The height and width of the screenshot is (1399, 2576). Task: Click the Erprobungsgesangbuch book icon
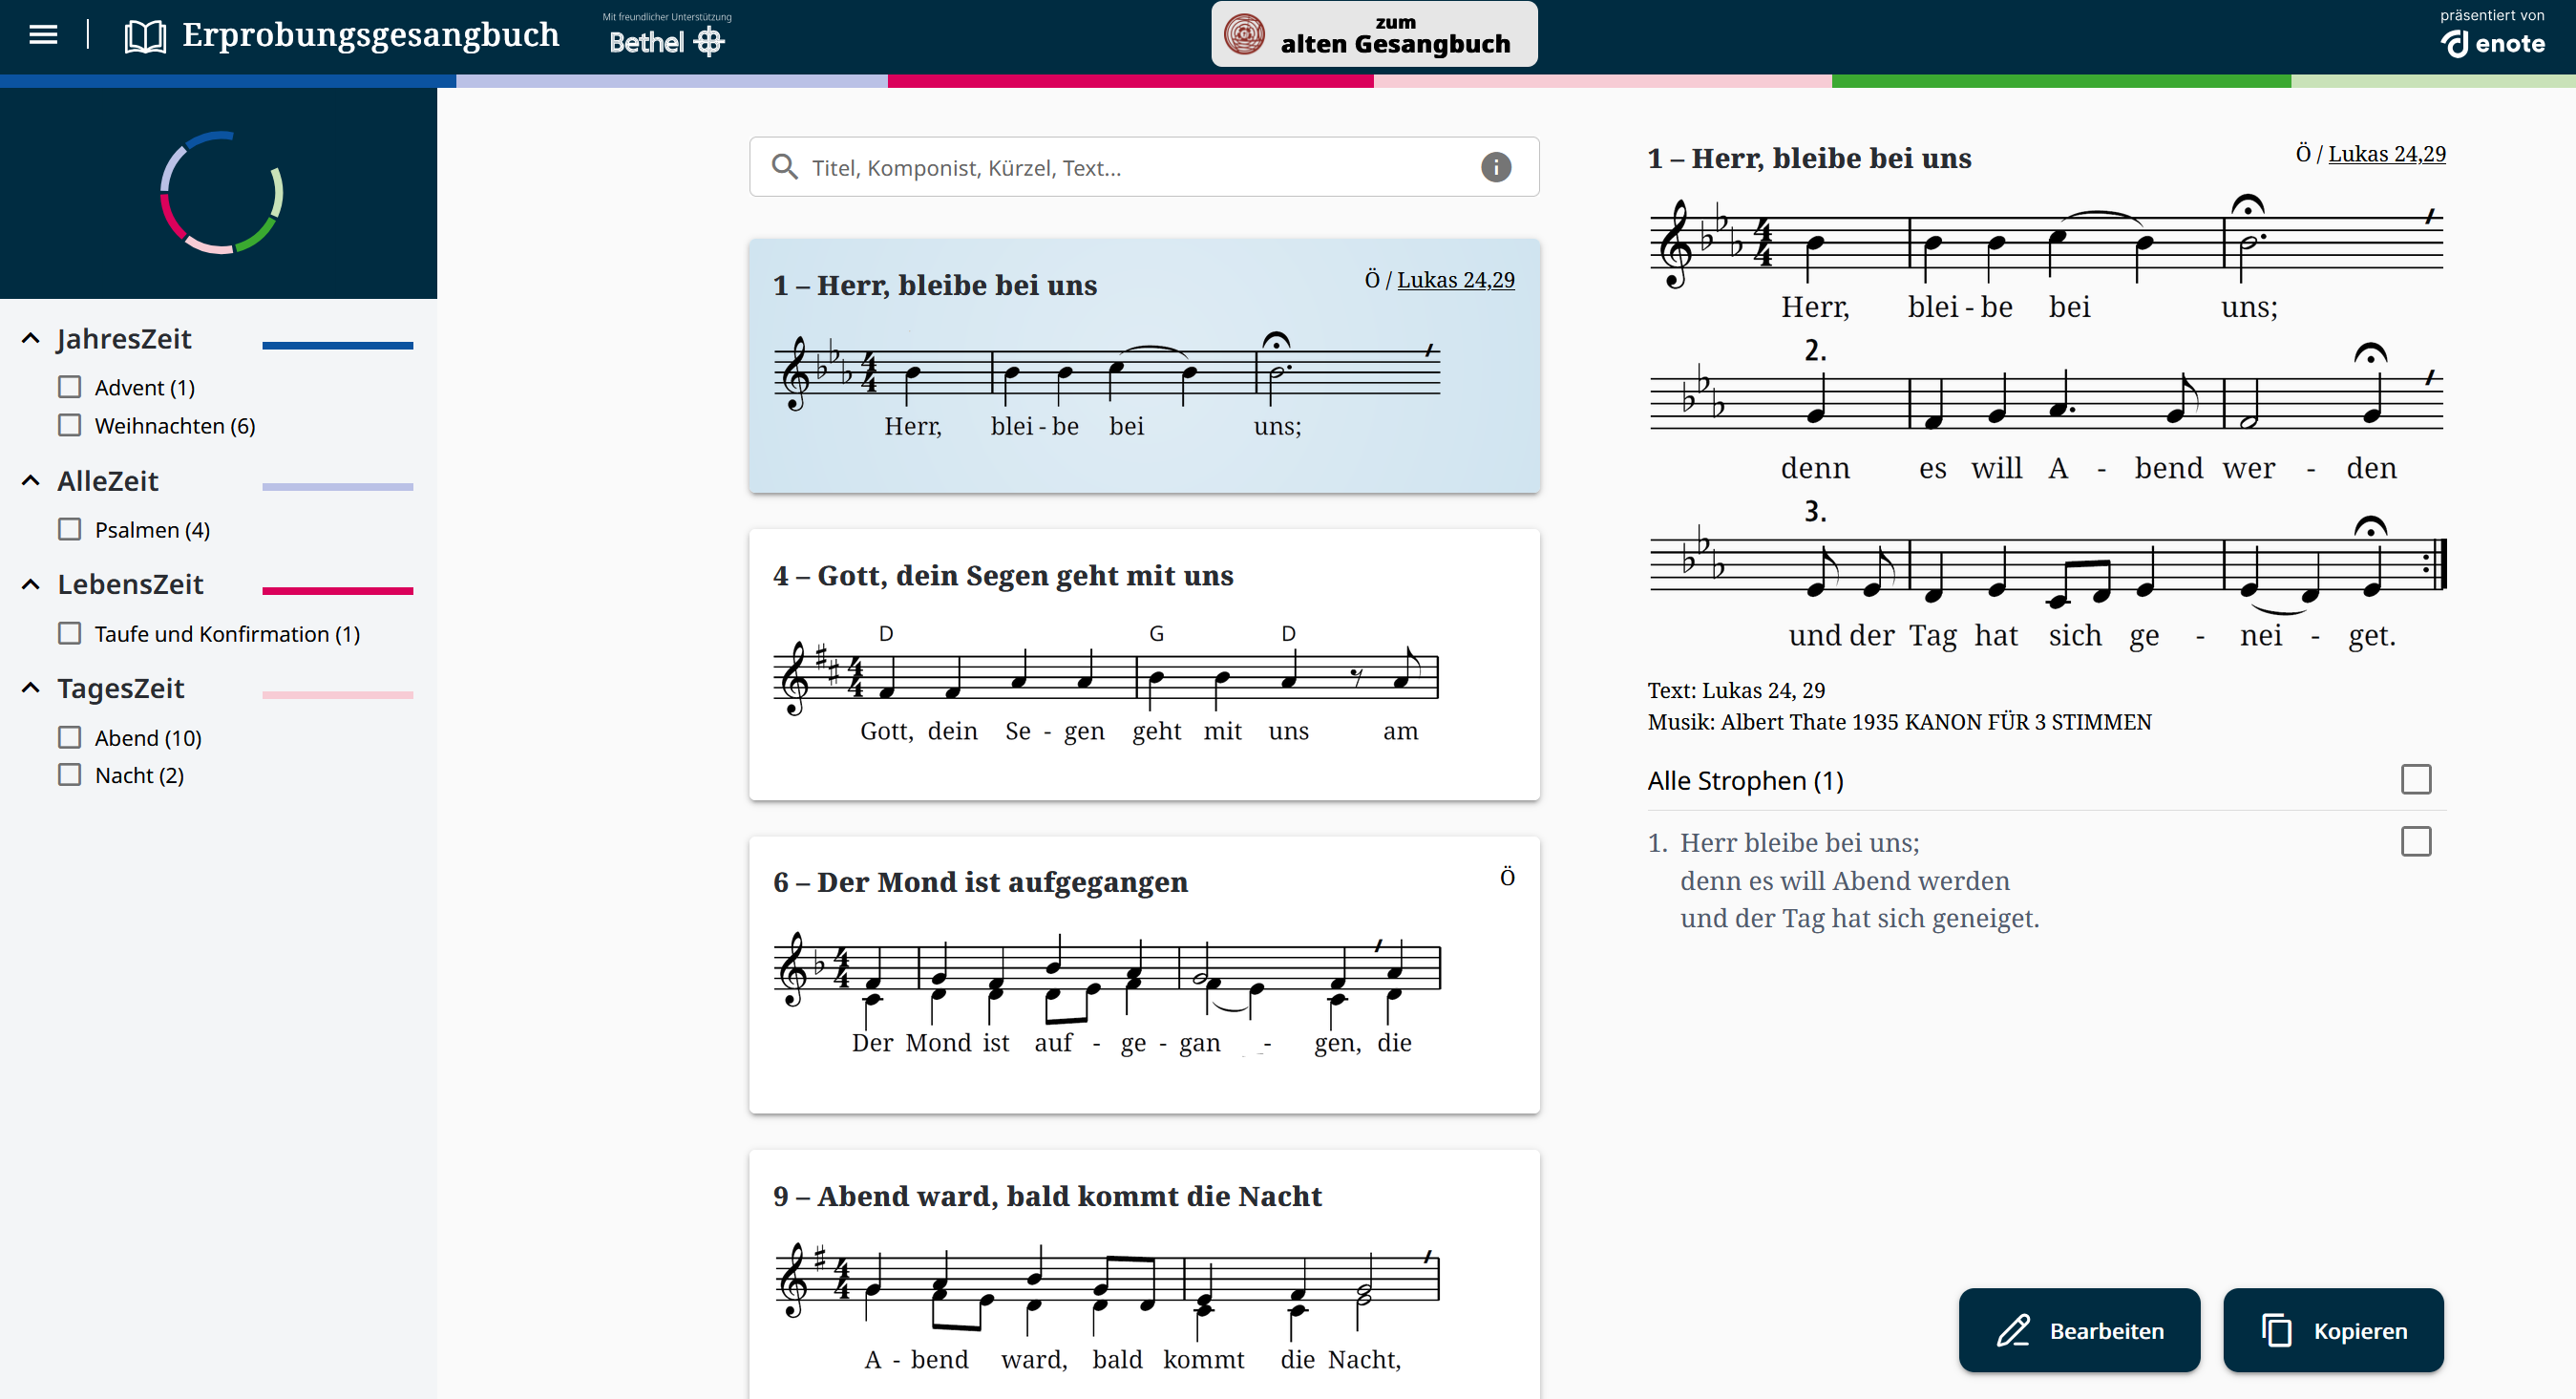click(145, 36)
